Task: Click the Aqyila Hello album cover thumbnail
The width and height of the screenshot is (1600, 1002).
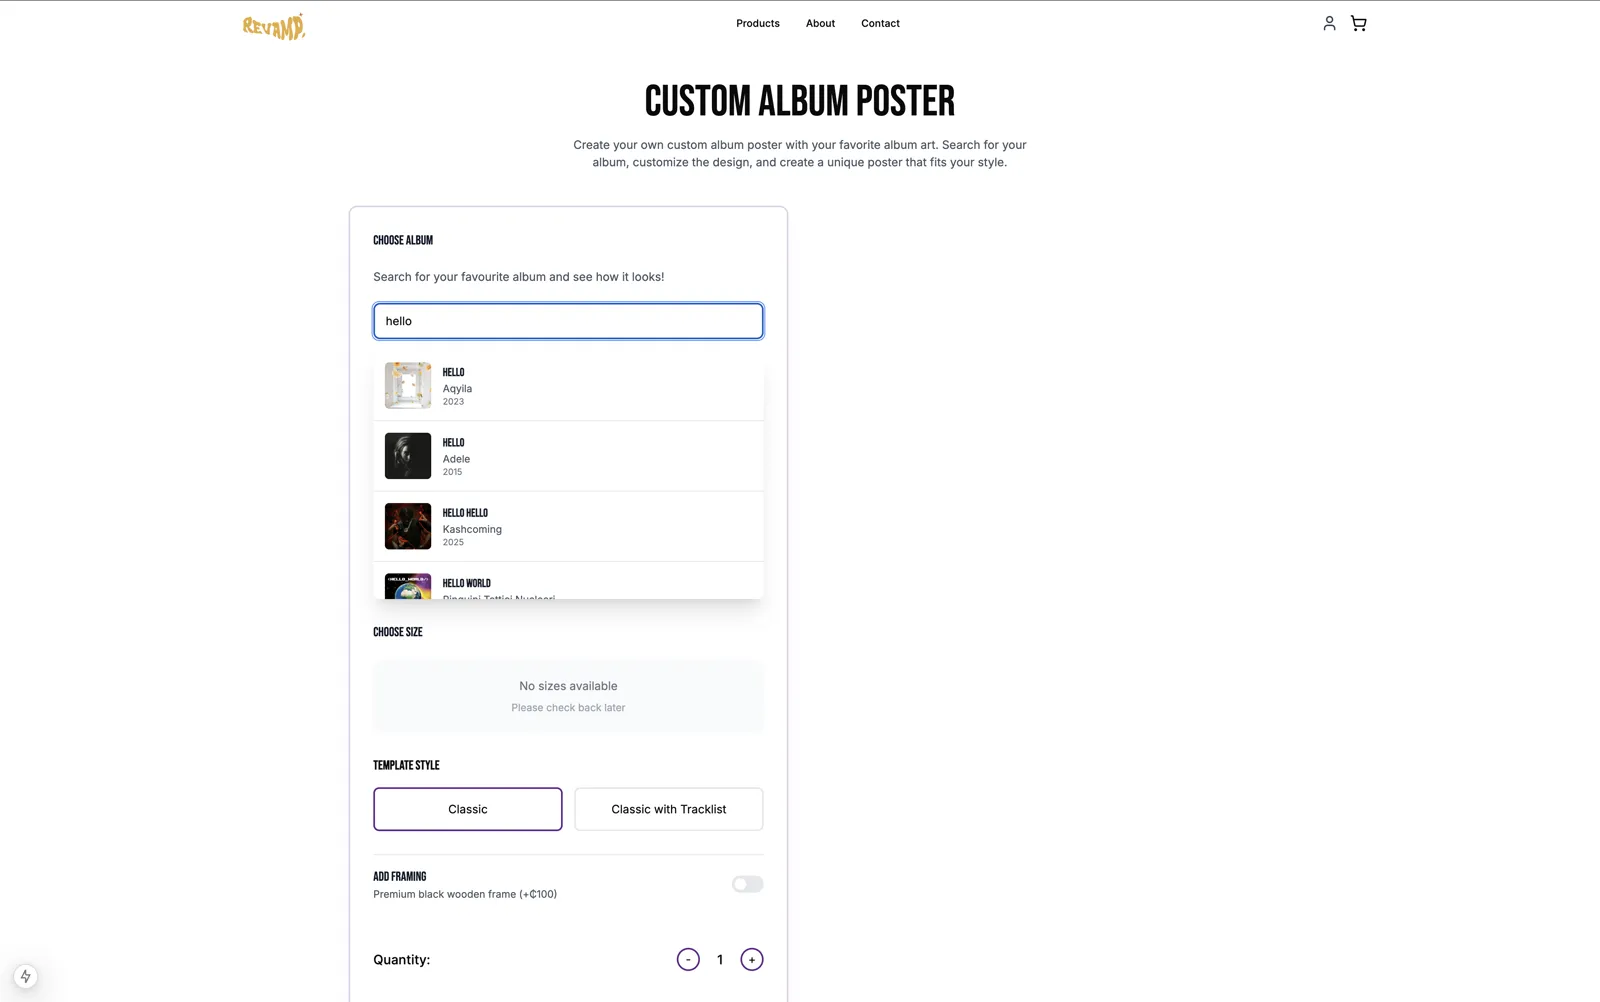Action: pyautogui.click(x=408, y=385)
